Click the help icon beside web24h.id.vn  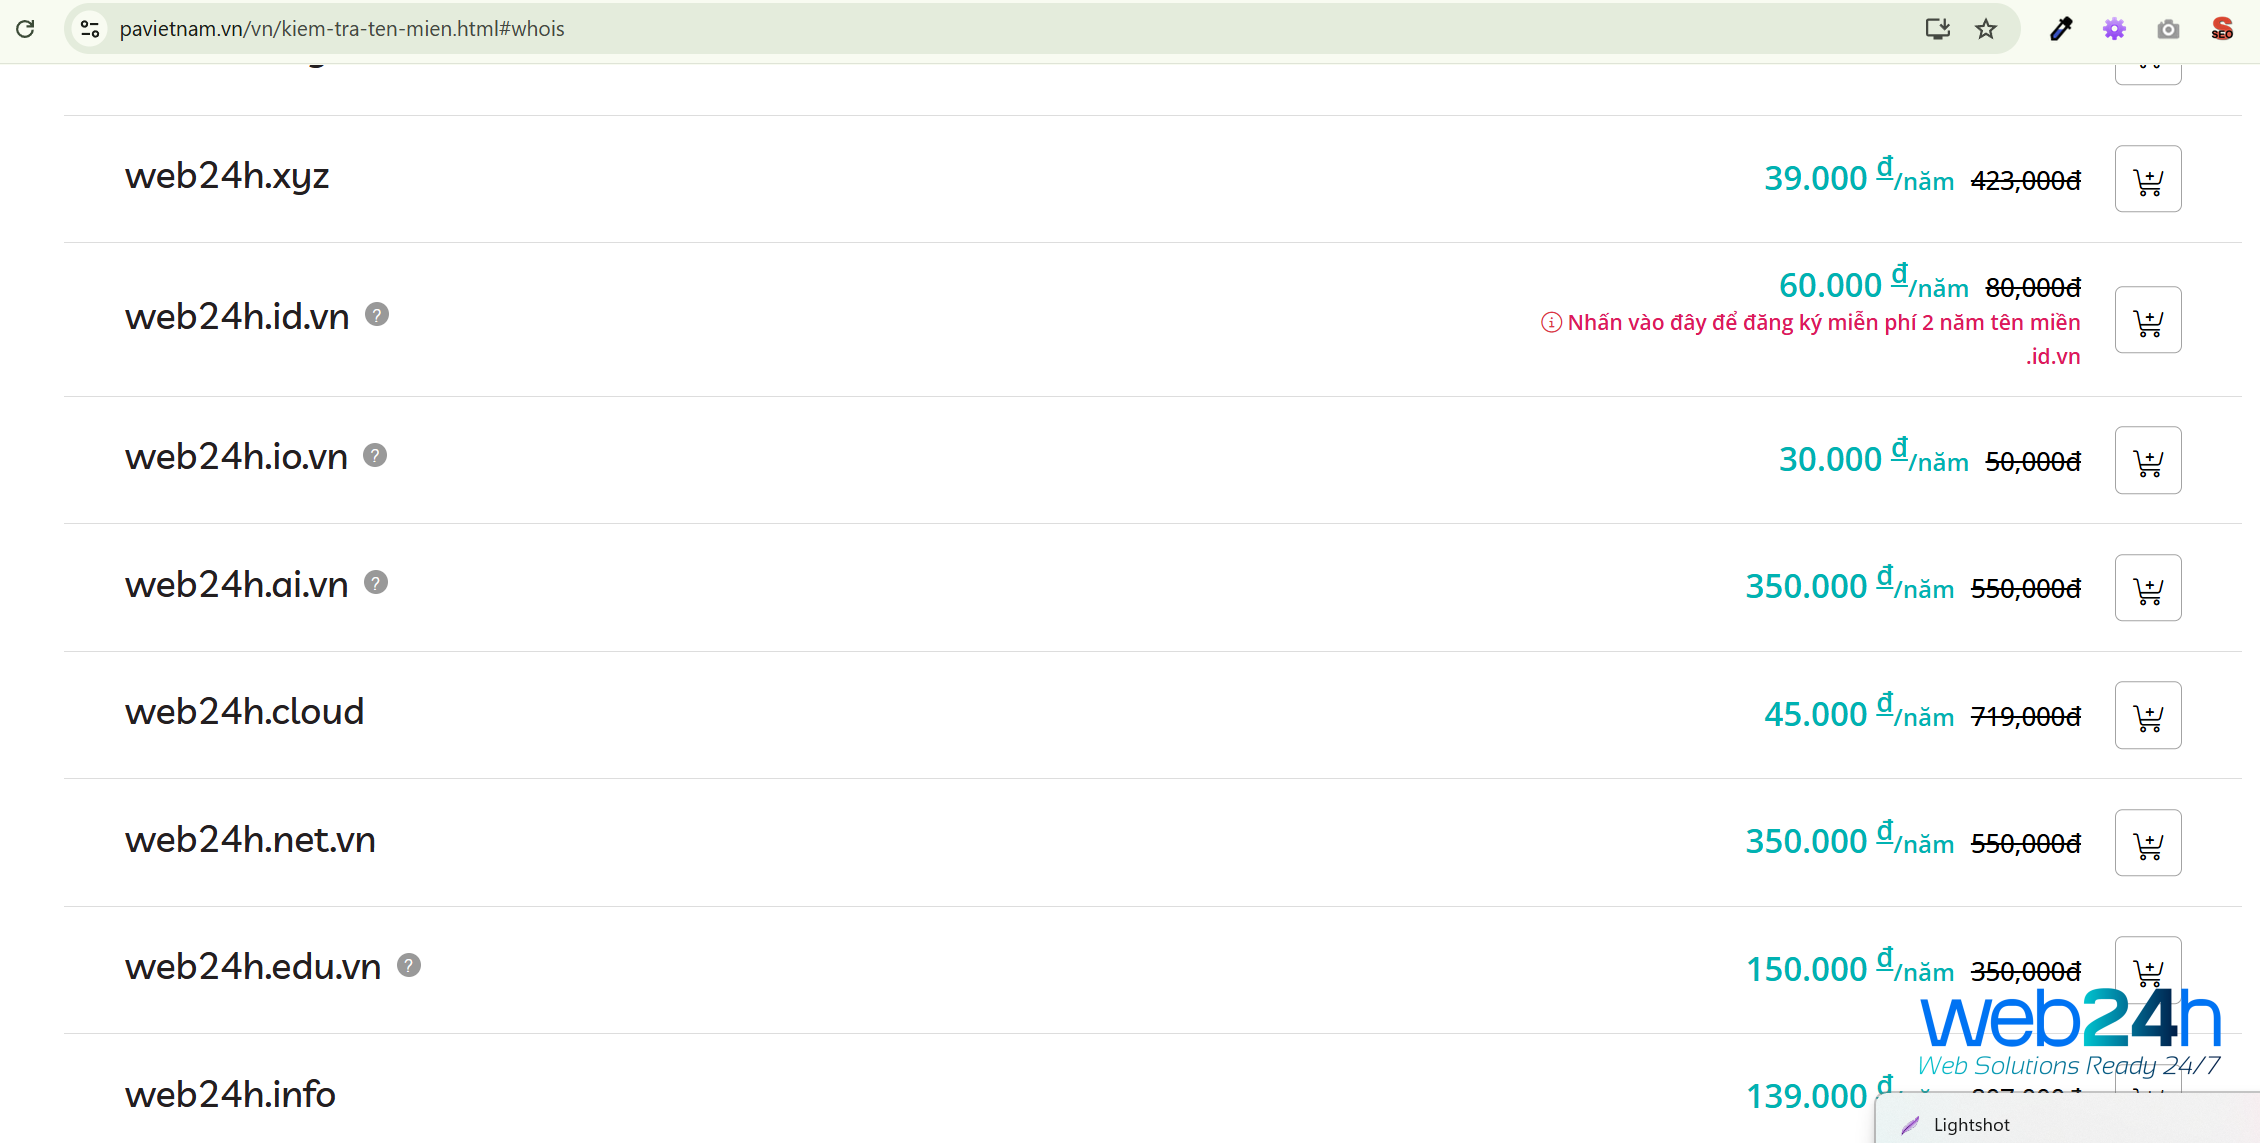pyautogui.click(x=377, y=315)
